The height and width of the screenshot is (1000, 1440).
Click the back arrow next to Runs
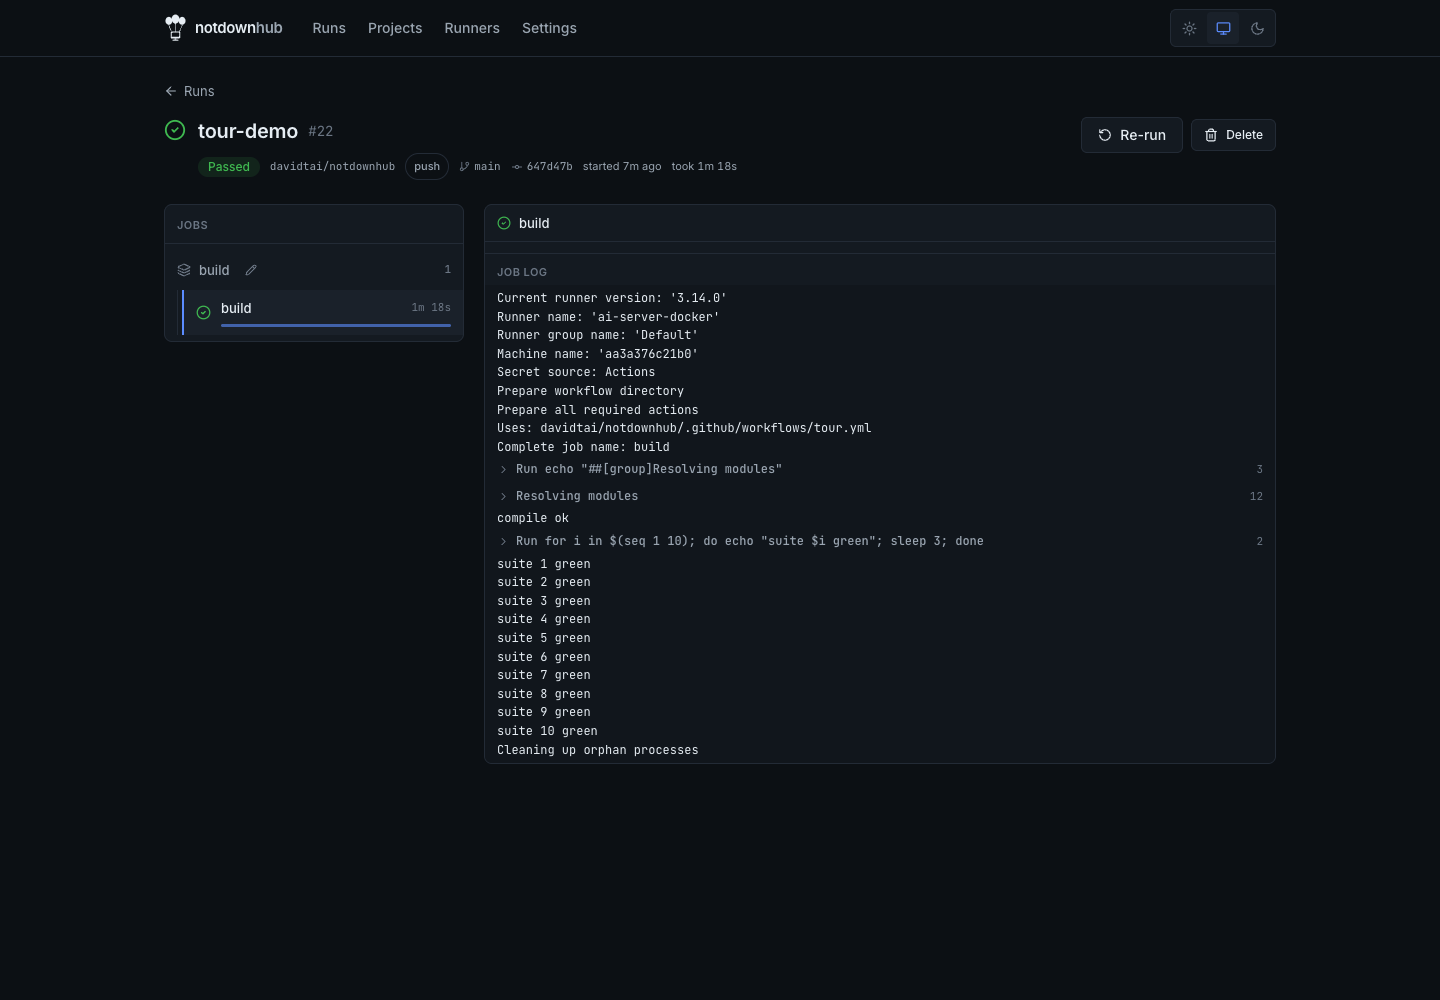point(171,91)
